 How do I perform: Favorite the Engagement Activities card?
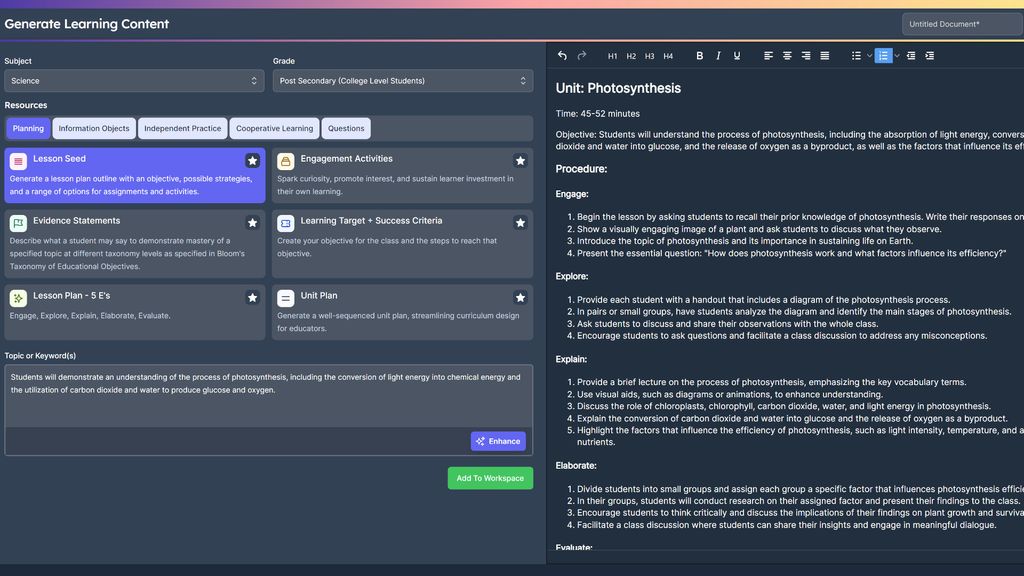(x=520, y=159)
